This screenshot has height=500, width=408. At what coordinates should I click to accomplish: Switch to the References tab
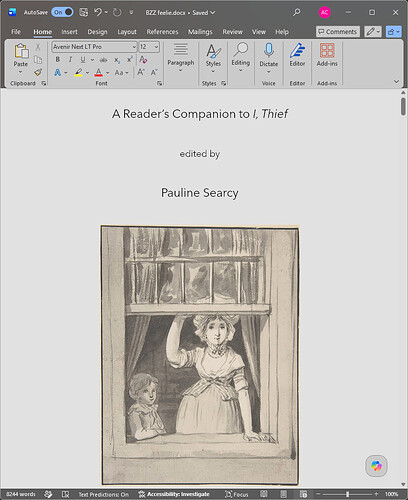tap(162, 32)
